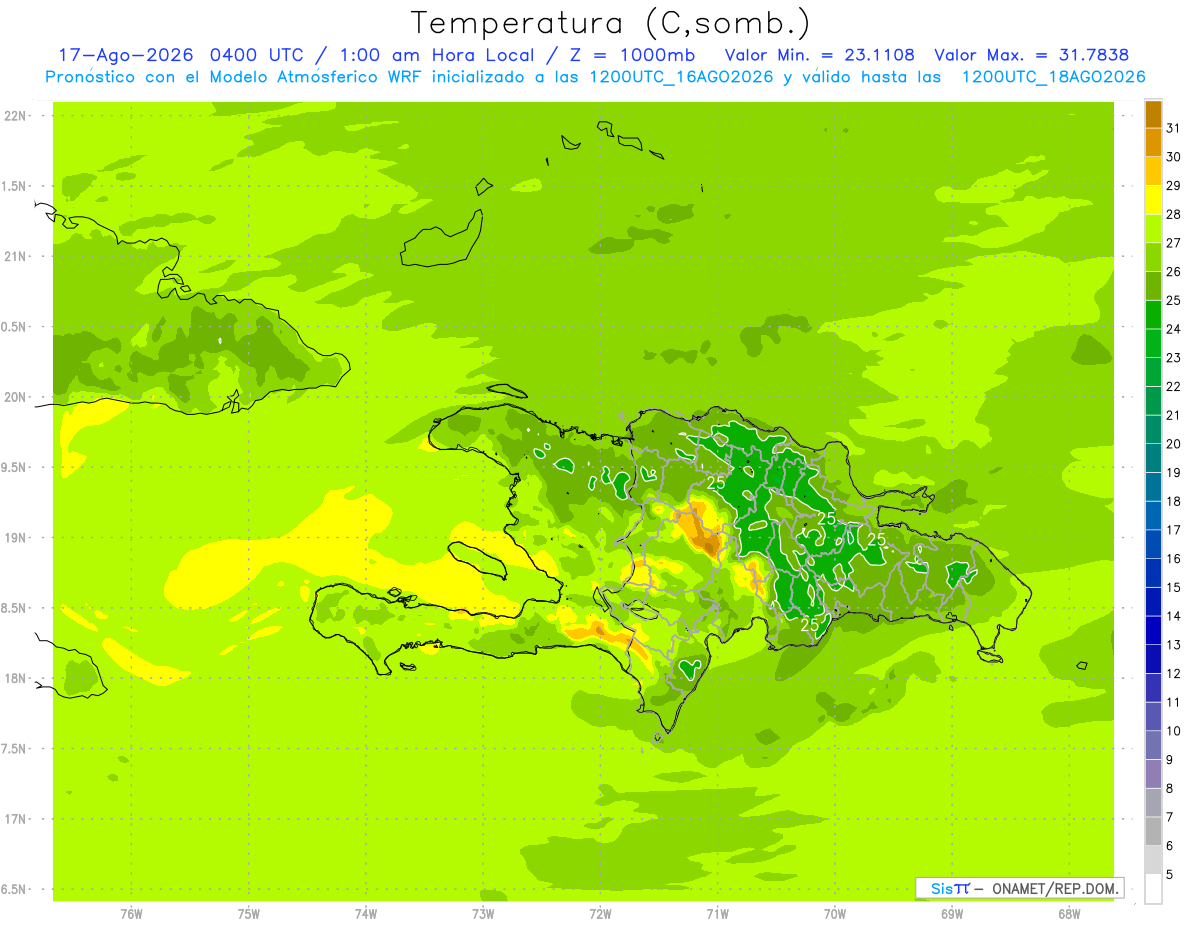
Task: Click the '0400 UTC' time text
Action: pos(256,55)
